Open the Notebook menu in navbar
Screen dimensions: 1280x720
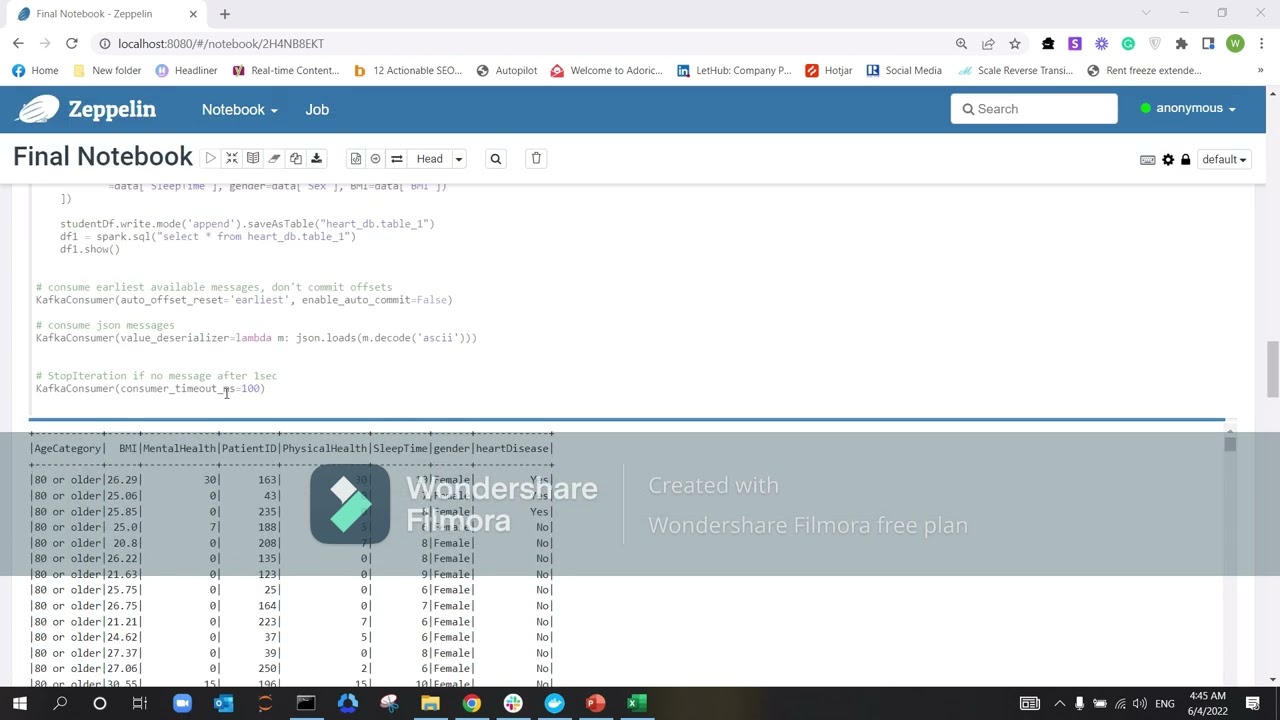(x=239, y=109)
